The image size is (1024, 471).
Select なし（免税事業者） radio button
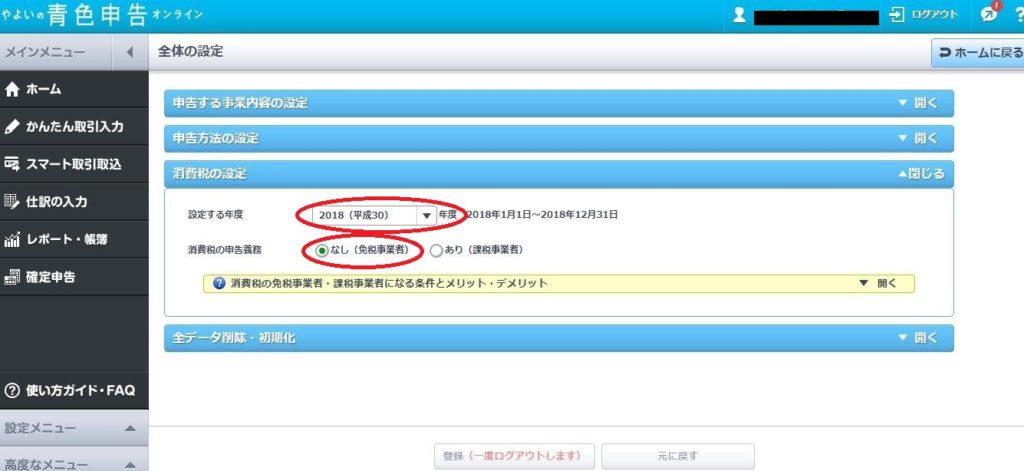pos(321,250)
